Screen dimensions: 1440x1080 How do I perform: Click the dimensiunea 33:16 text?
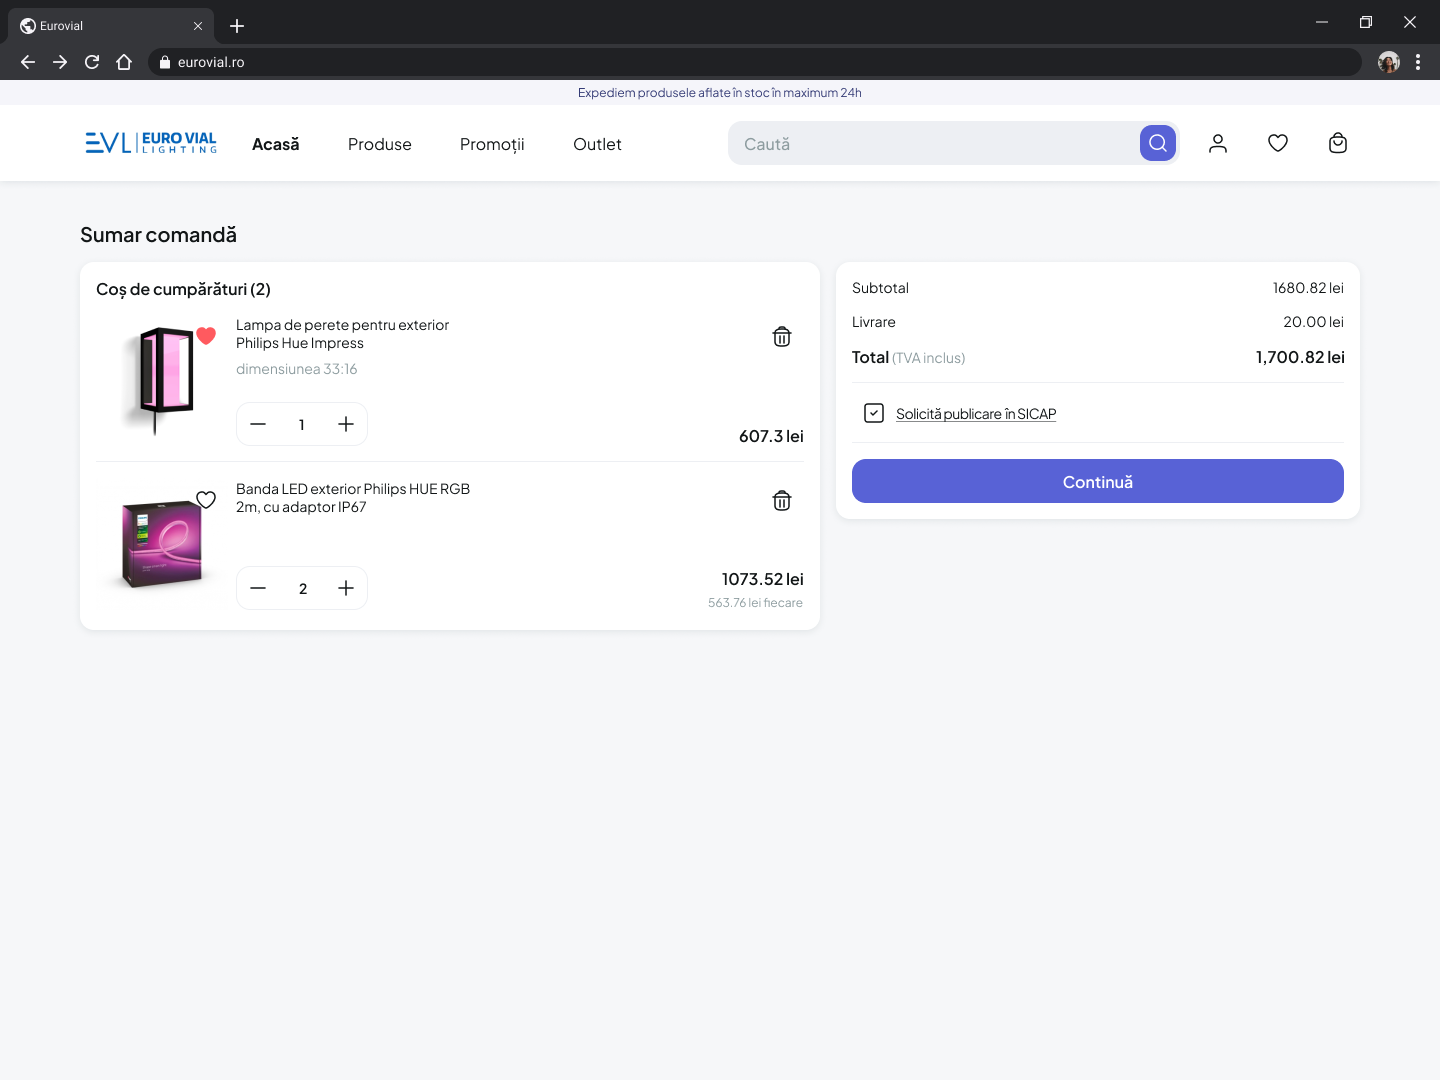pyautogui.click(x=296, y=369)
